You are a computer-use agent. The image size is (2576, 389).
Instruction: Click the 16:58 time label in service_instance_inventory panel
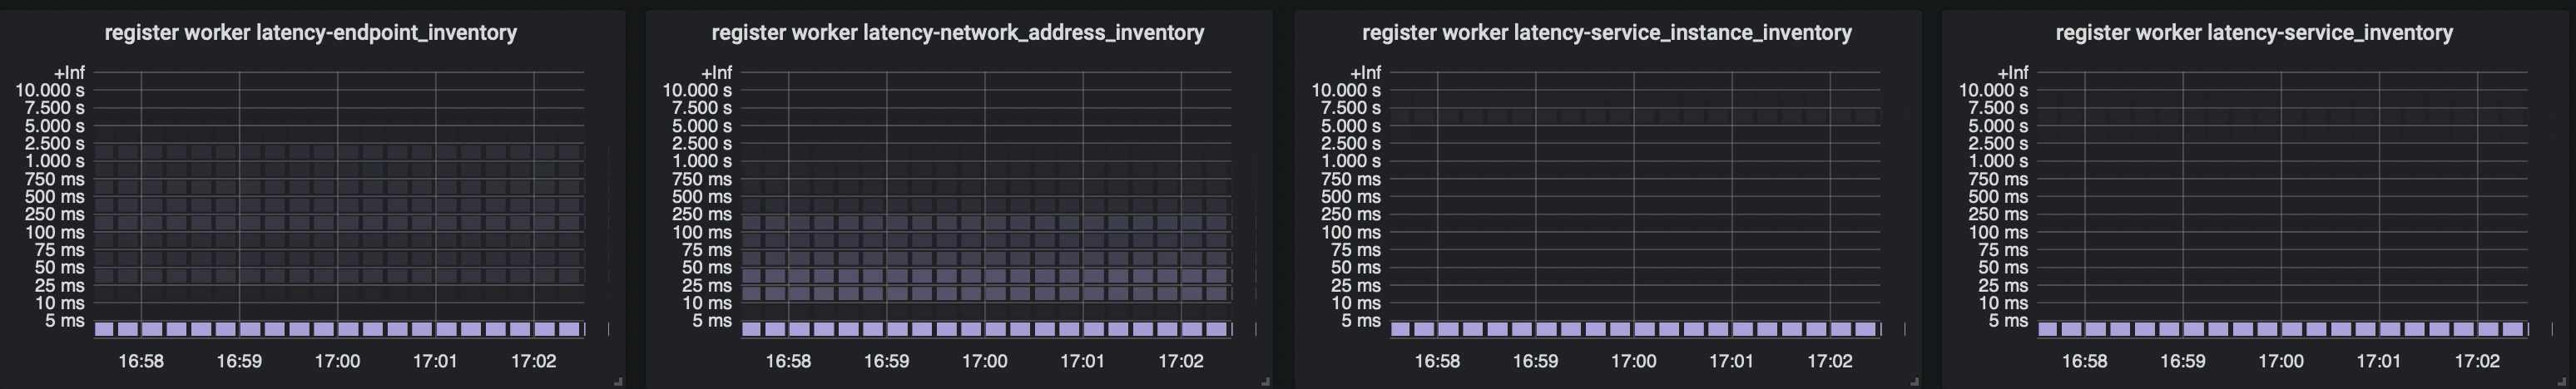pos(1437,361)
